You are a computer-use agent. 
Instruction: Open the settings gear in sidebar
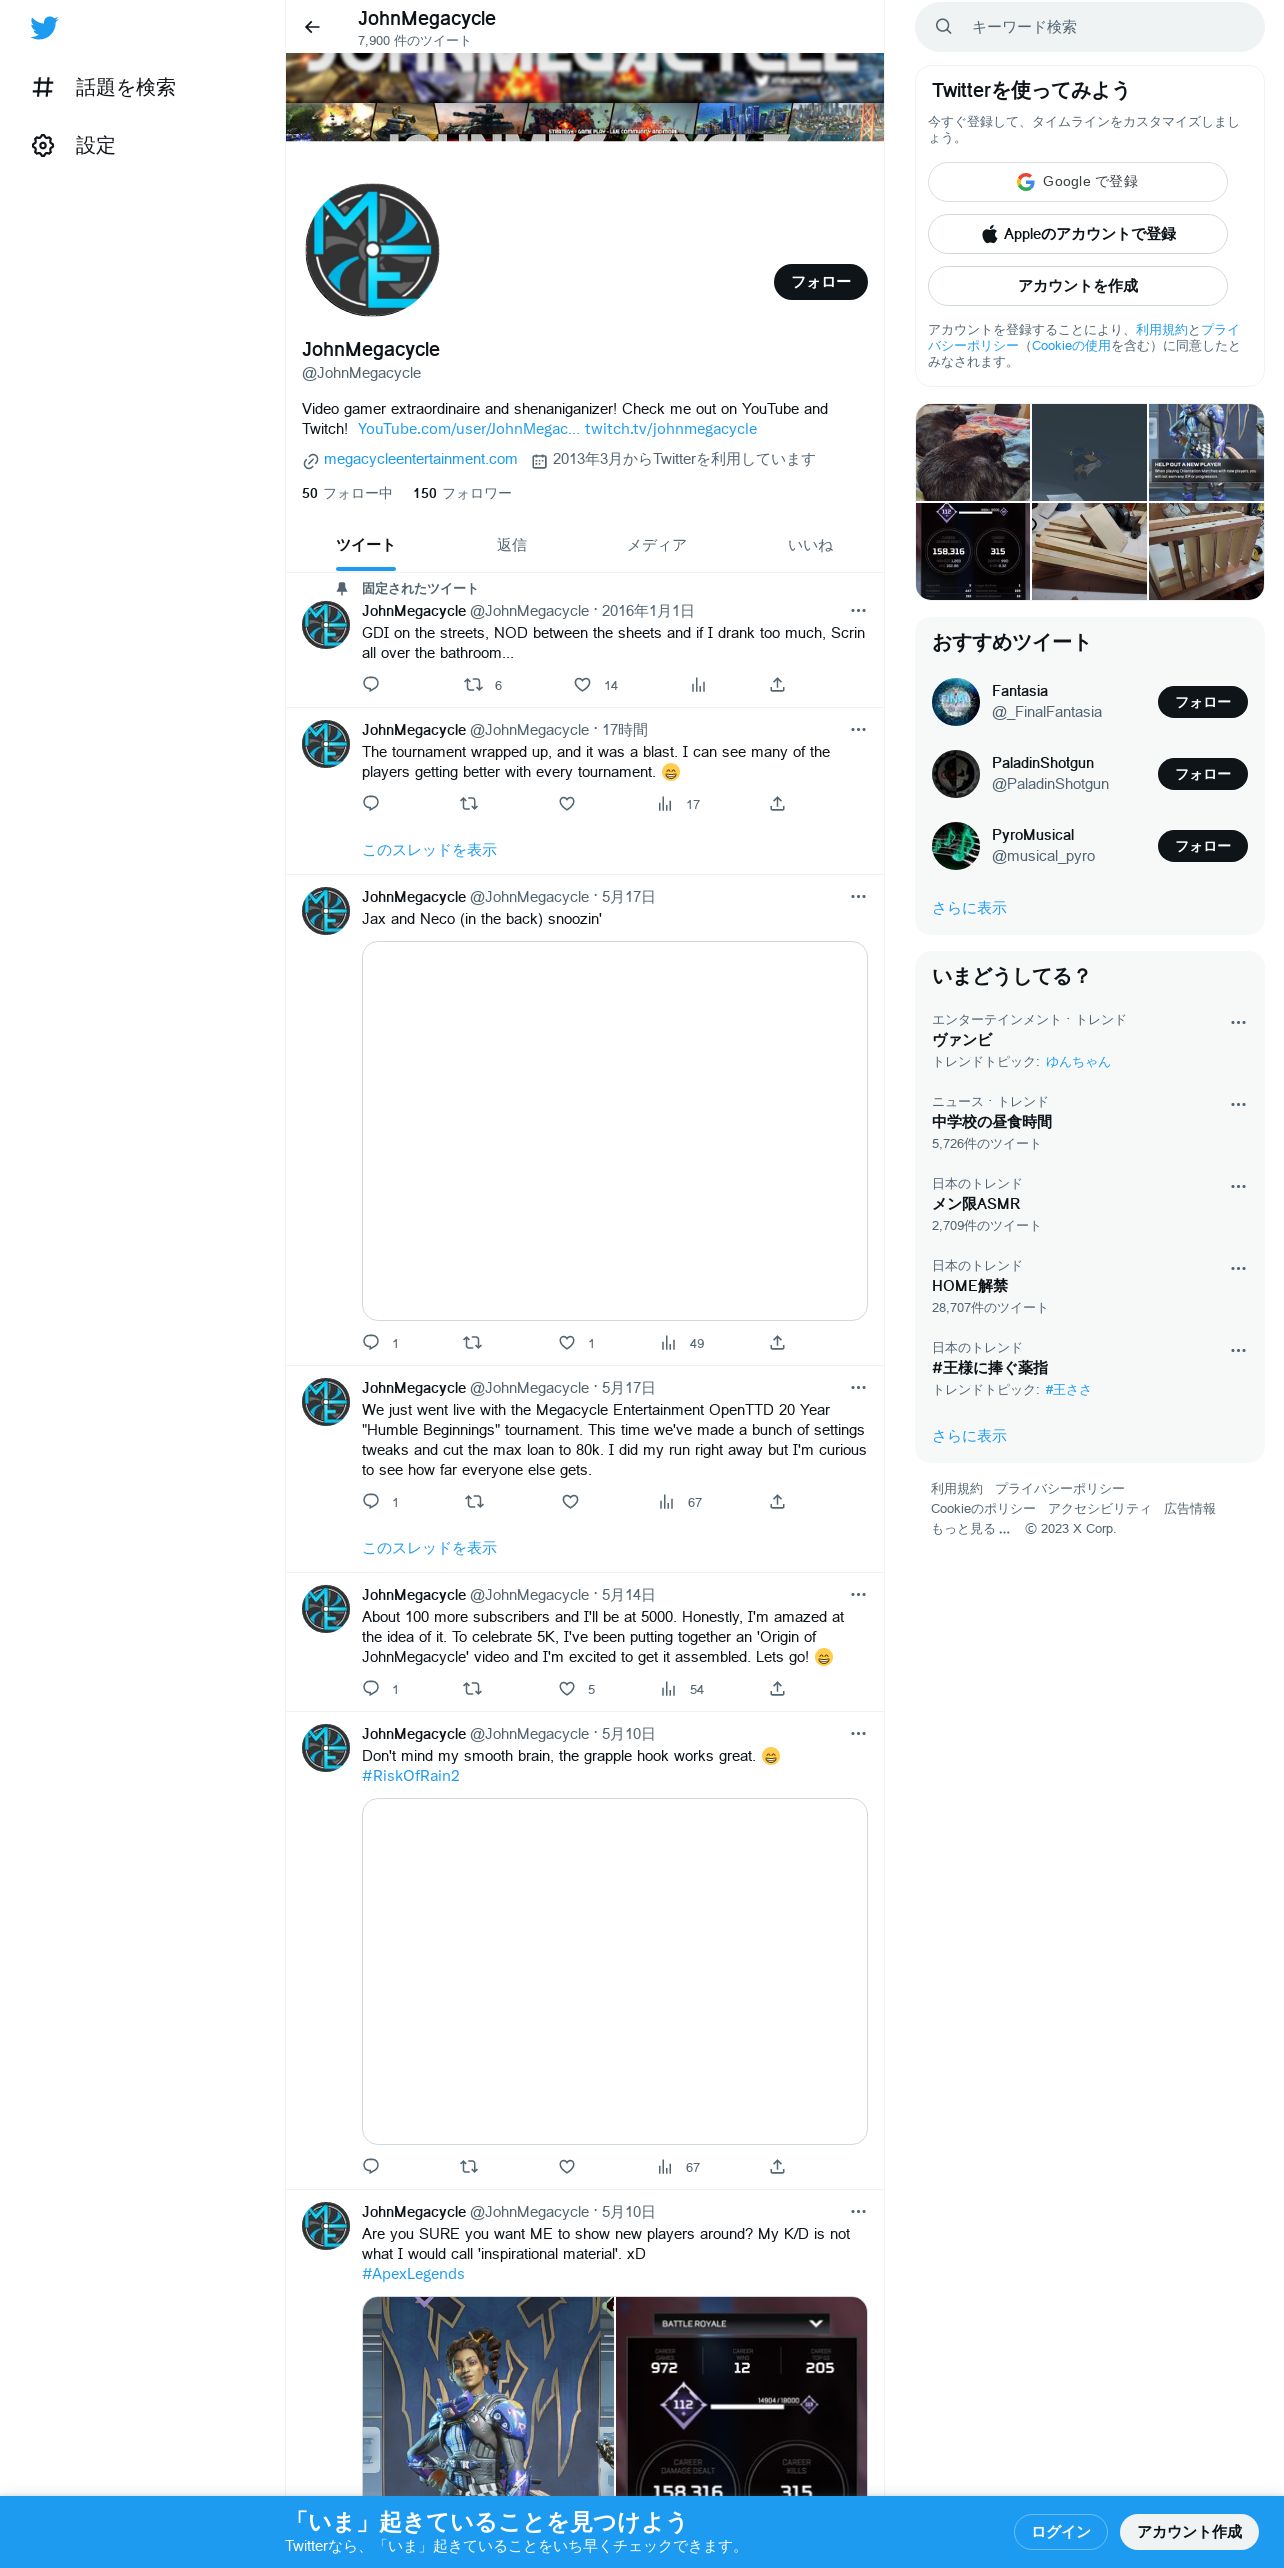coord(43,146)
